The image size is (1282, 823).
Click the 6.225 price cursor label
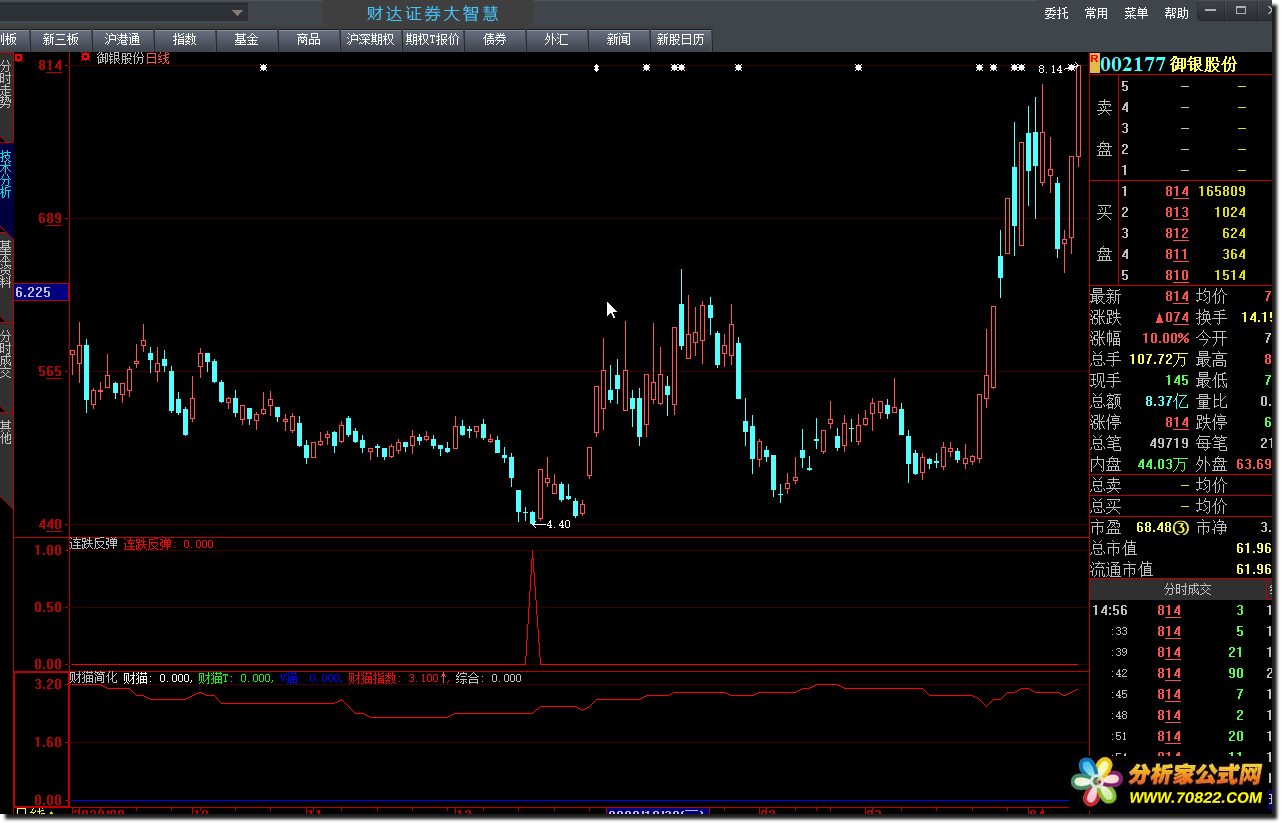pos(40,292)
